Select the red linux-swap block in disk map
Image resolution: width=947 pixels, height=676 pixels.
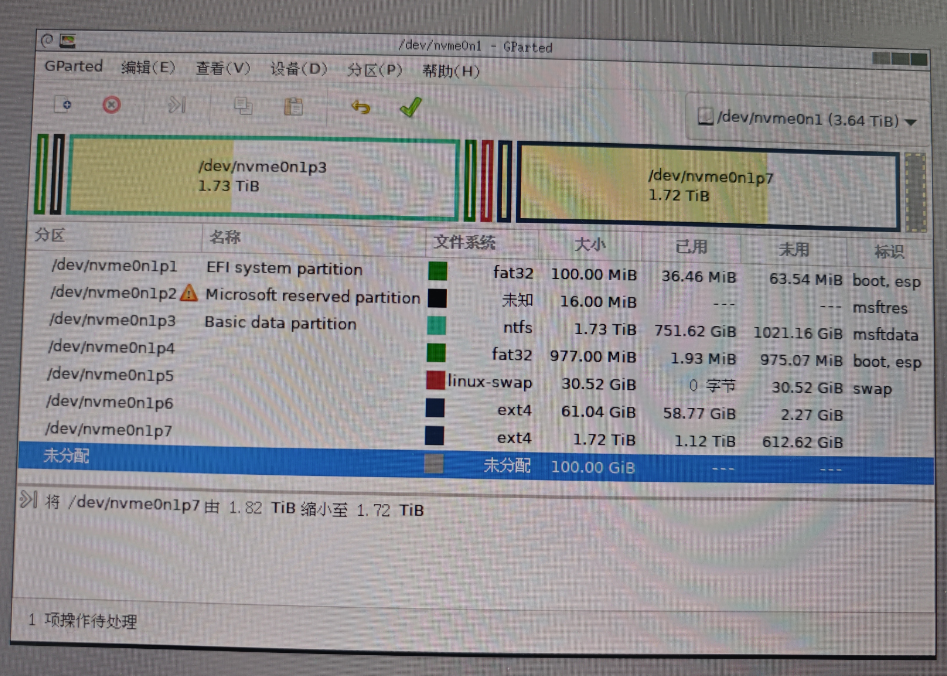pos(487,180)
